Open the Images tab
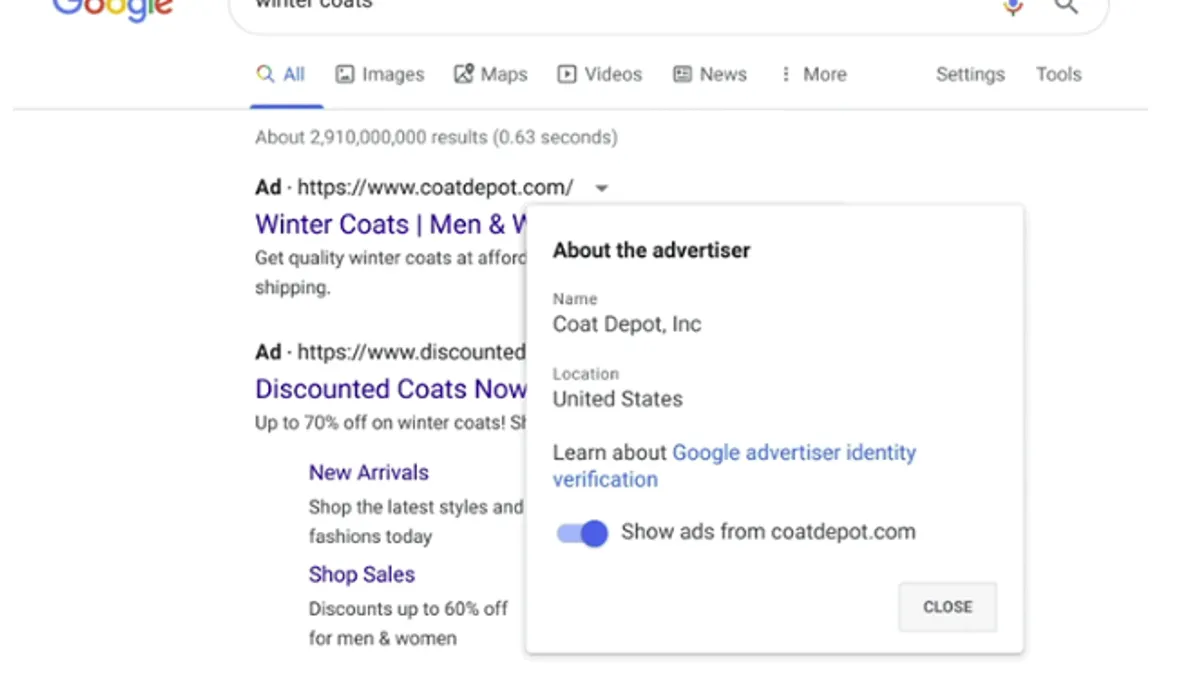The width and height of the screenshot is (1200, 675). pyautogui.click(x=379, y=74)
